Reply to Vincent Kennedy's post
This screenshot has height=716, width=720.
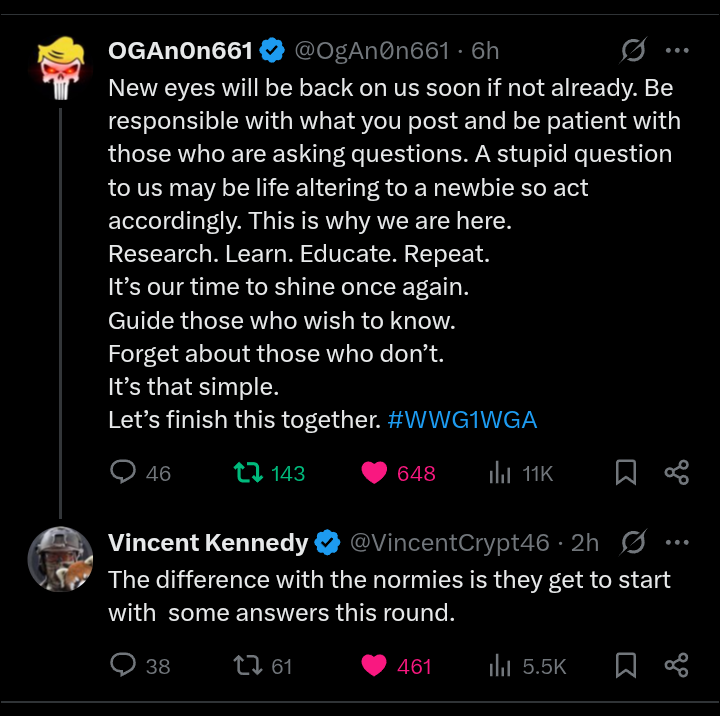click(123, 665)
